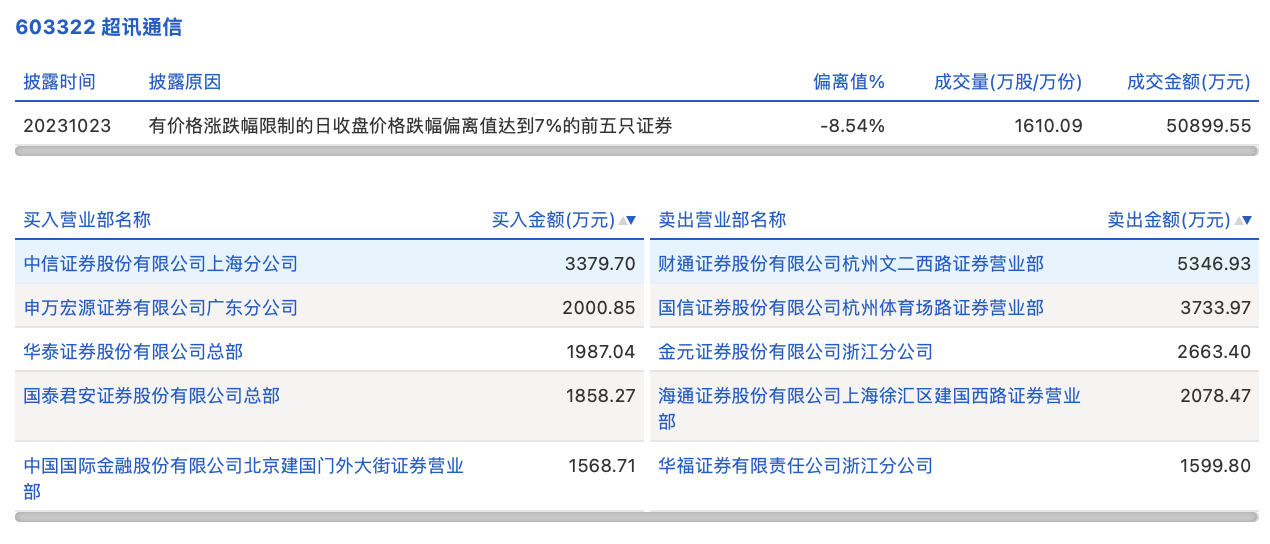This screenshot has width=1270, height=544.
Task: Select 华福证券浙江分公司 seller row
Action: click(x=795, y=466)
